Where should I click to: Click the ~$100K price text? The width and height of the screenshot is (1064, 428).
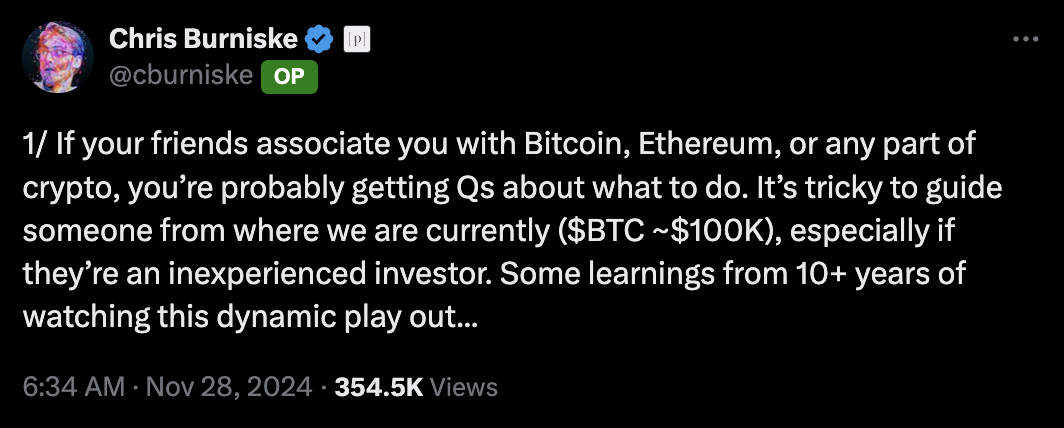[x=720, y=232]
